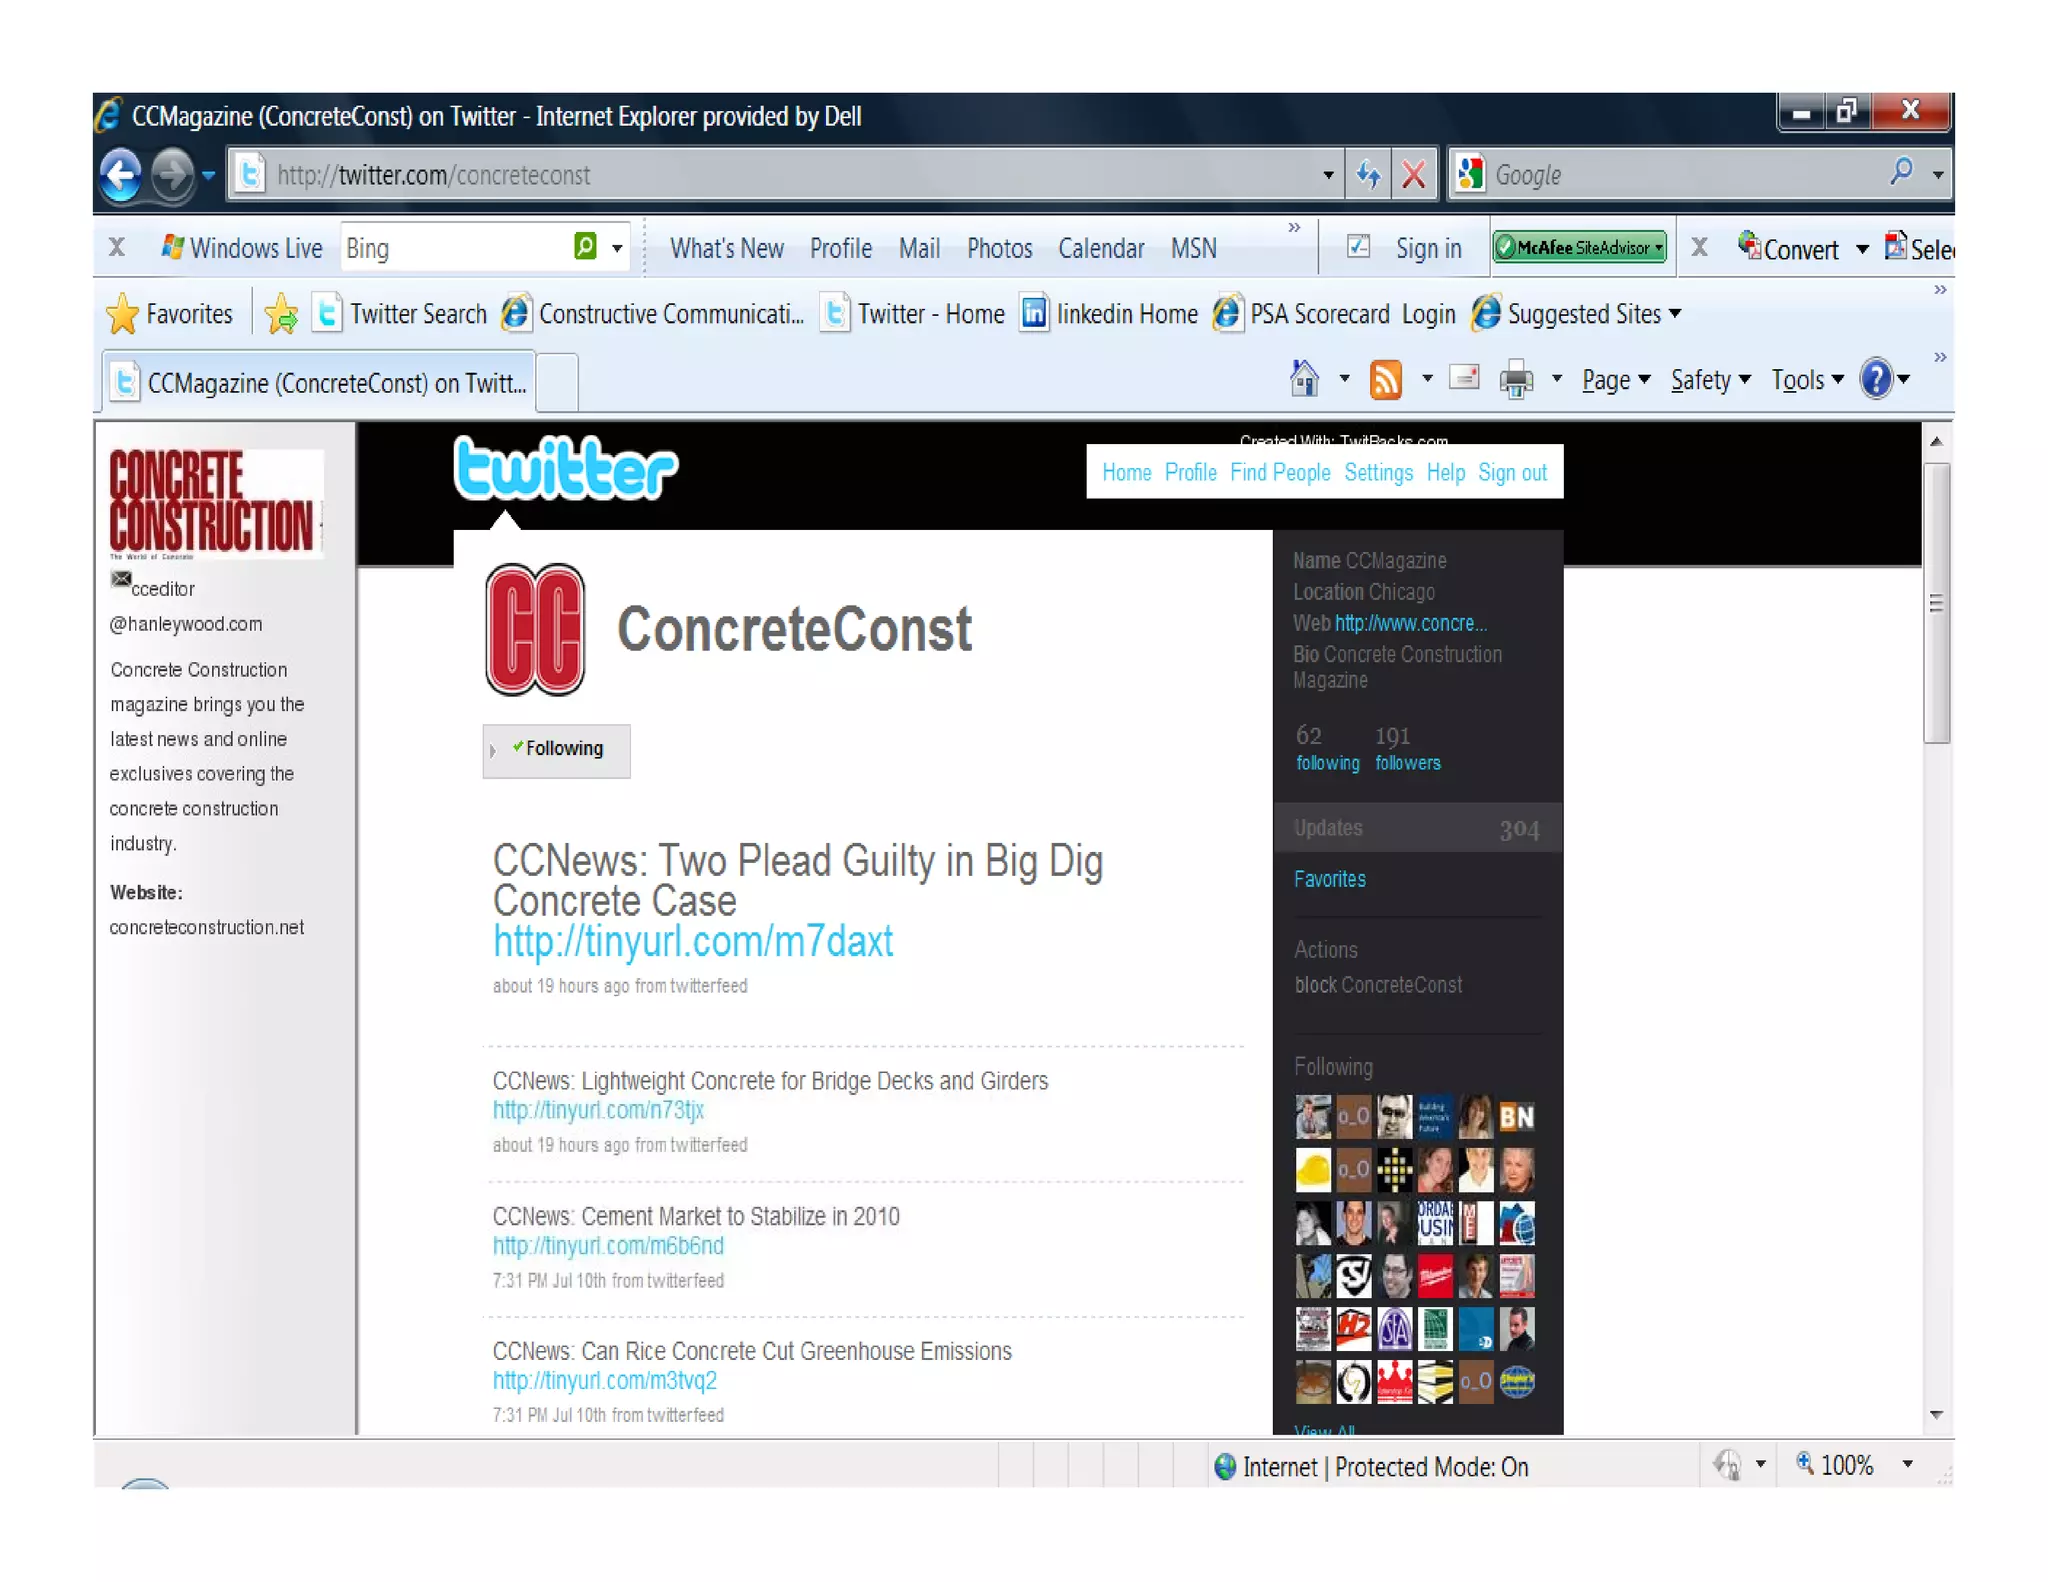Click the blue Help question mark icon
Screen dimensions: 2048x1582
coord(1876,379)
